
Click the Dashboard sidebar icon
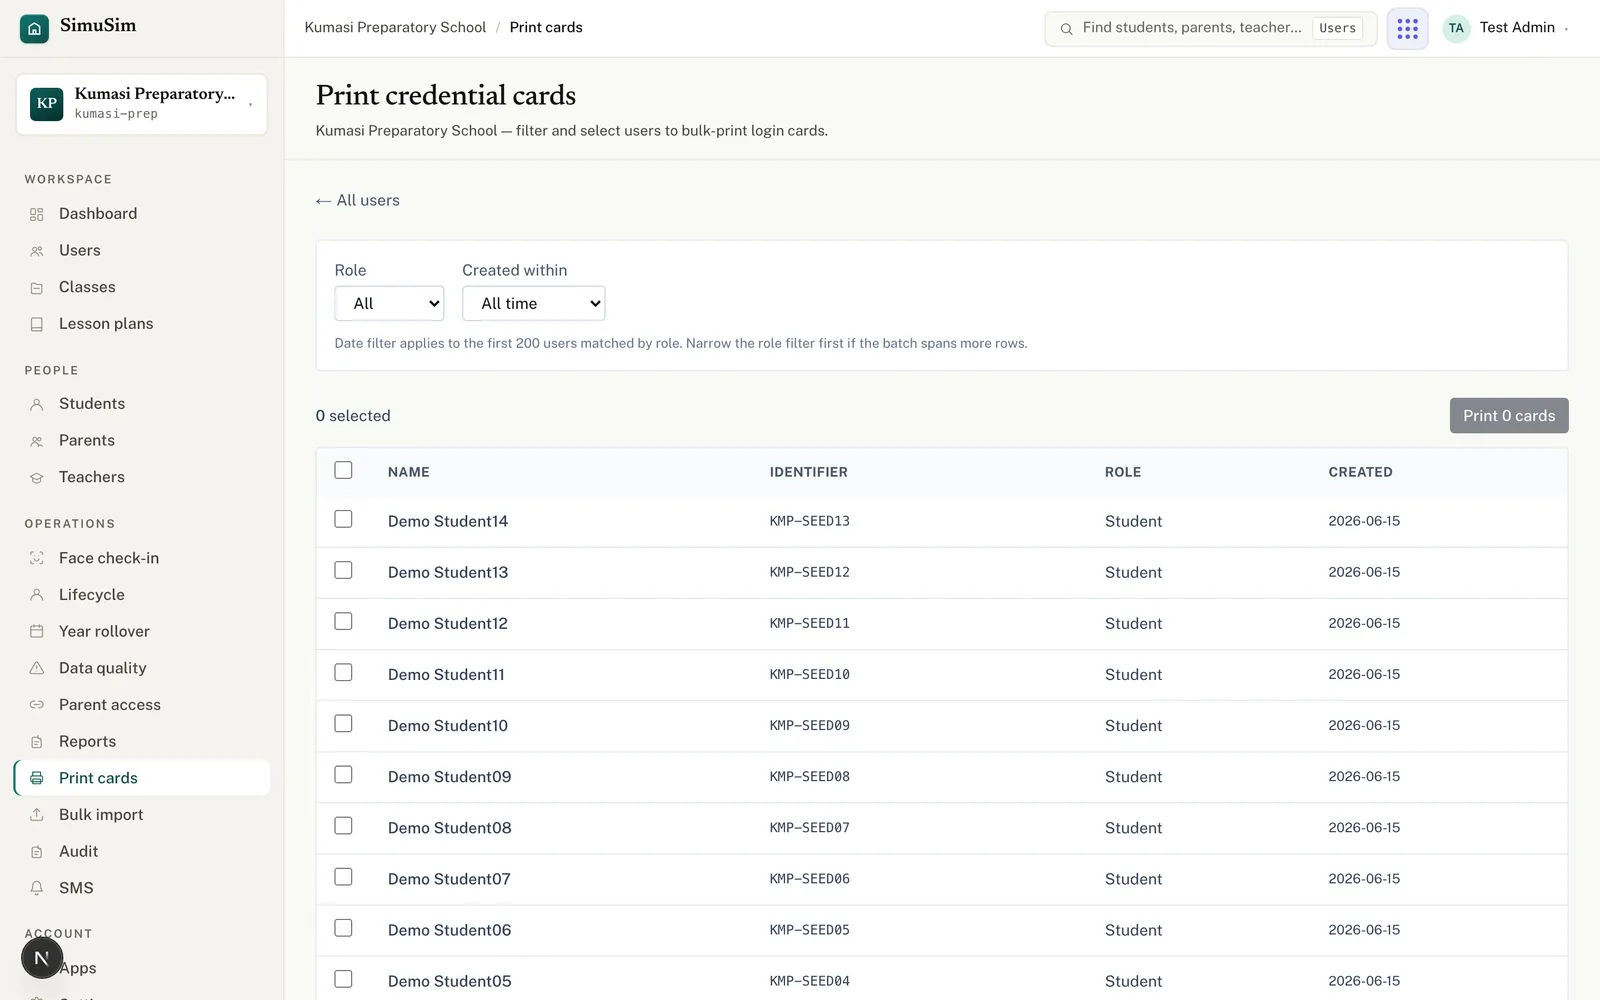coord(37,214)
